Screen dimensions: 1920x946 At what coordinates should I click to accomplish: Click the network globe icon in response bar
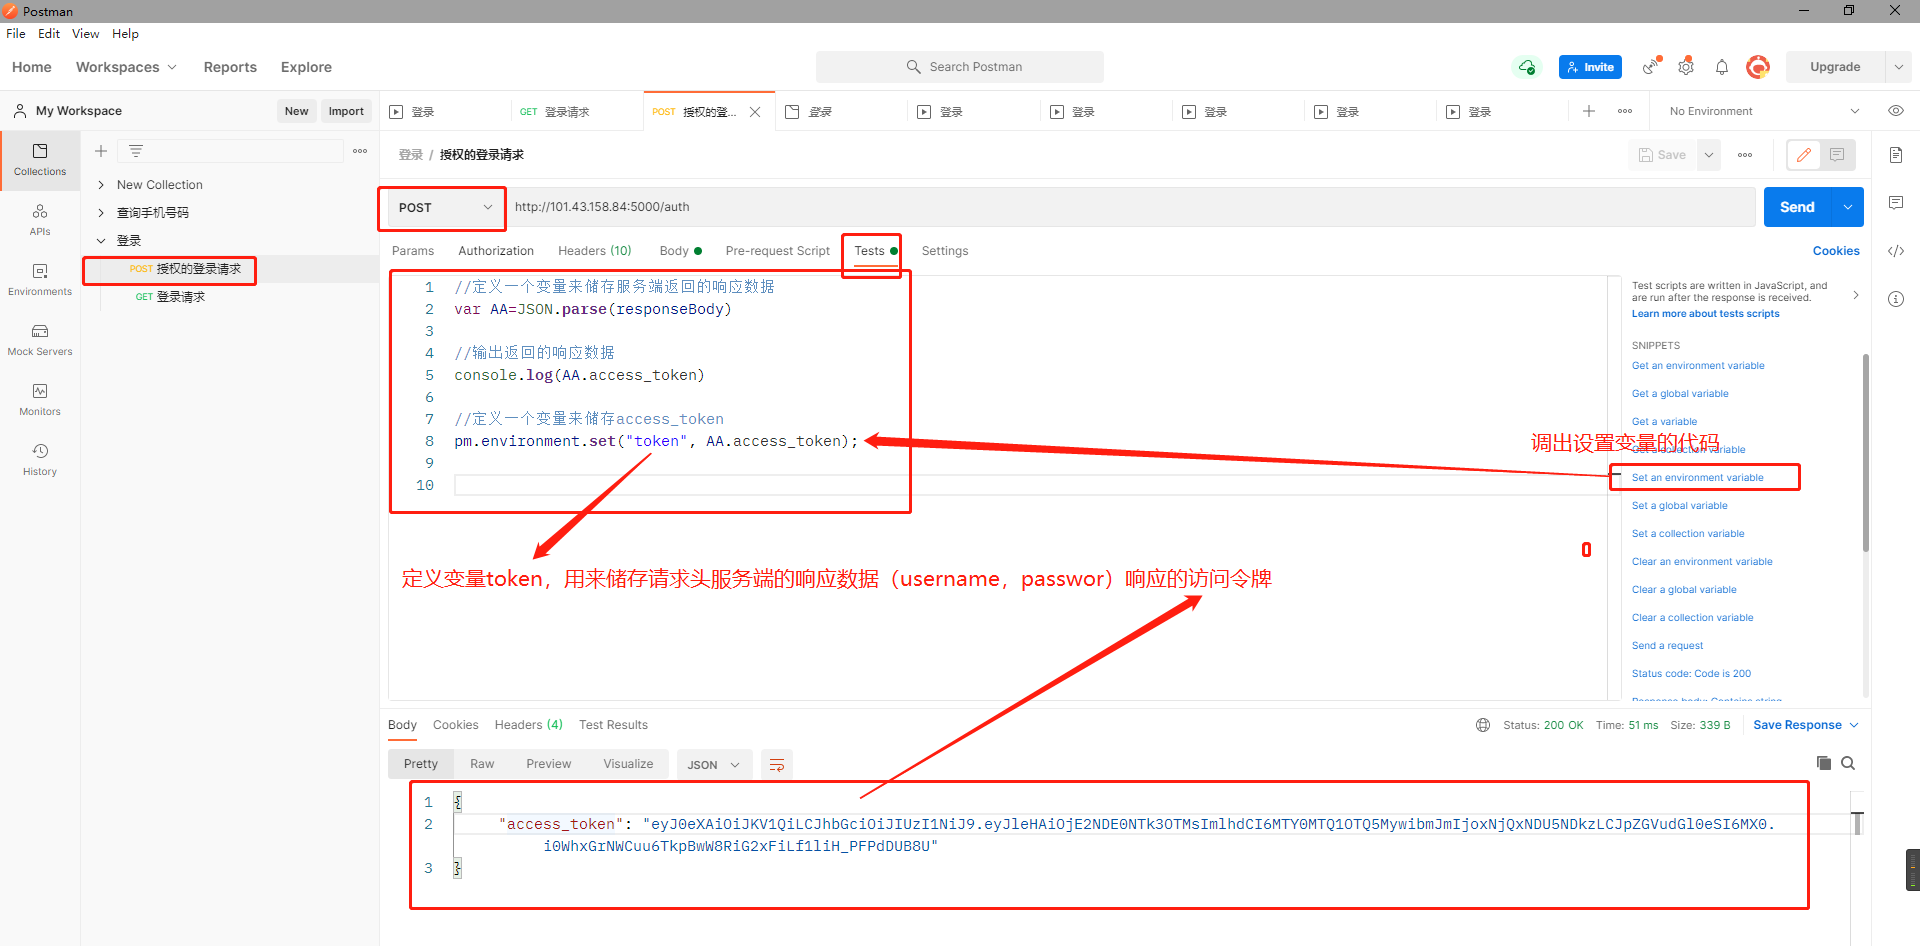click(x=1483, y=725)
